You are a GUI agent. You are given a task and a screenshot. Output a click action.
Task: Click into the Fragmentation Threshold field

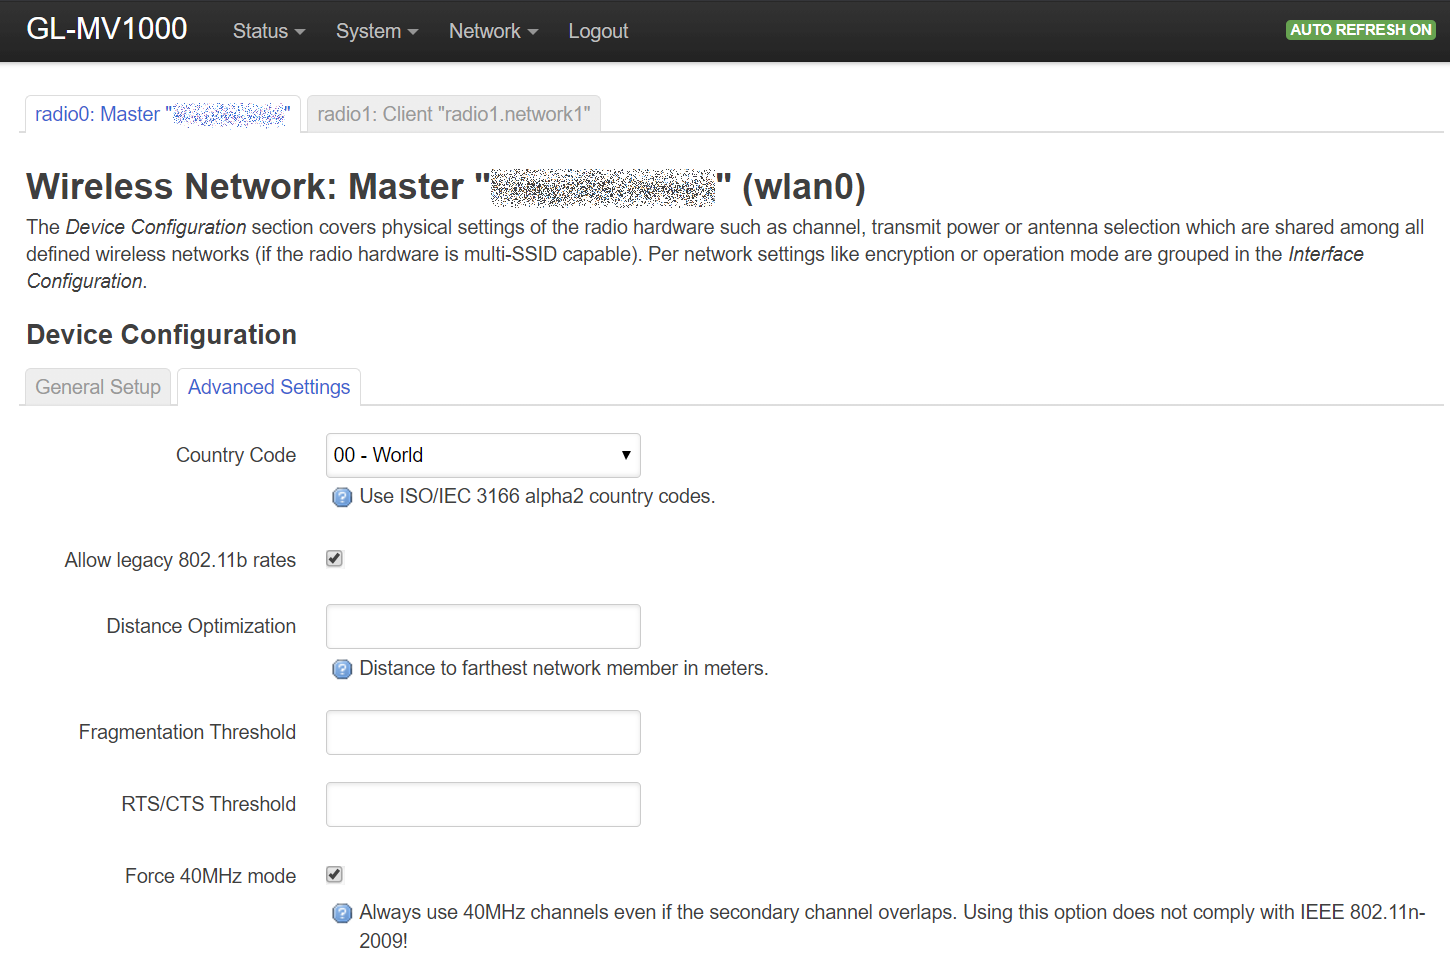(483, 733)
